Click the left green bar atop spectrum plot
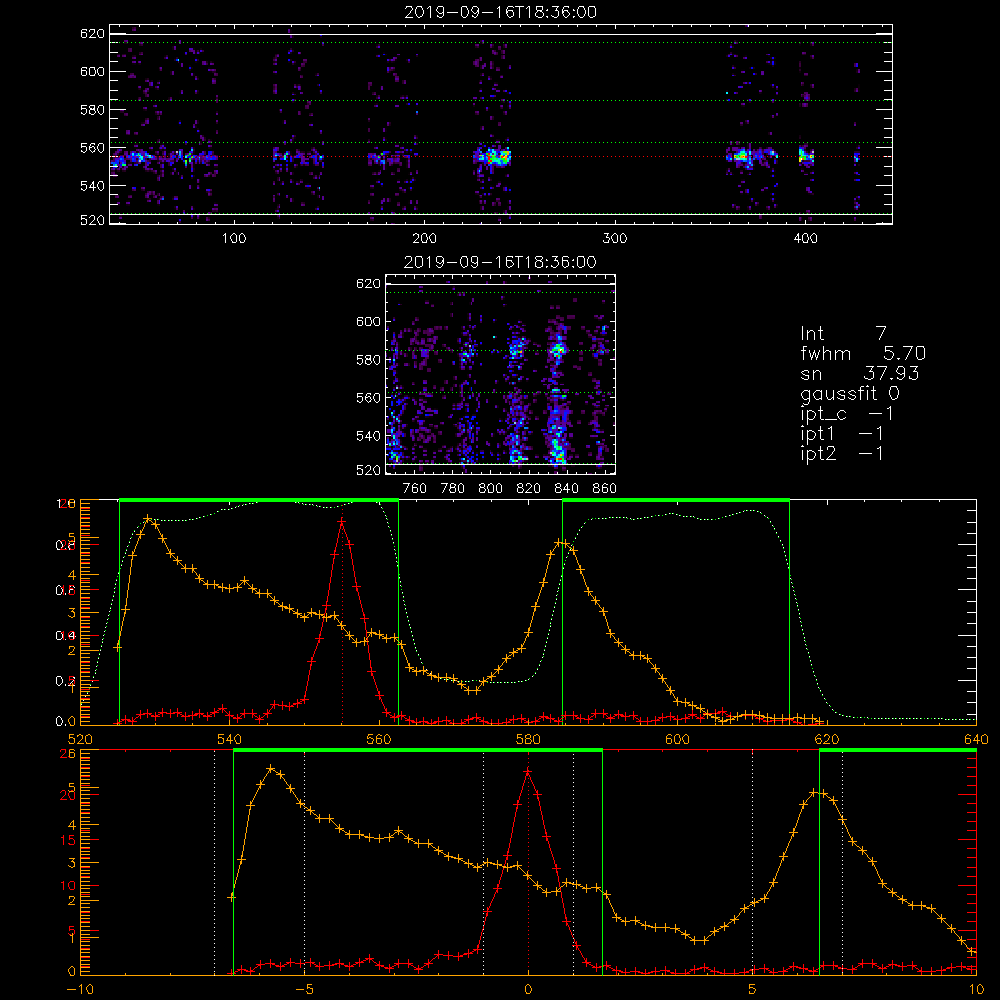Viewport: 1000px width, 1000px height. coord(259,500)
